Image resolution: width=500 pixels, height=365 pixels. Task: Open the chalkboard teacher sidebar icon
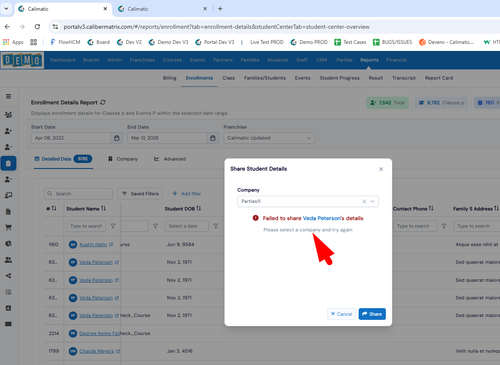[8, 195]
